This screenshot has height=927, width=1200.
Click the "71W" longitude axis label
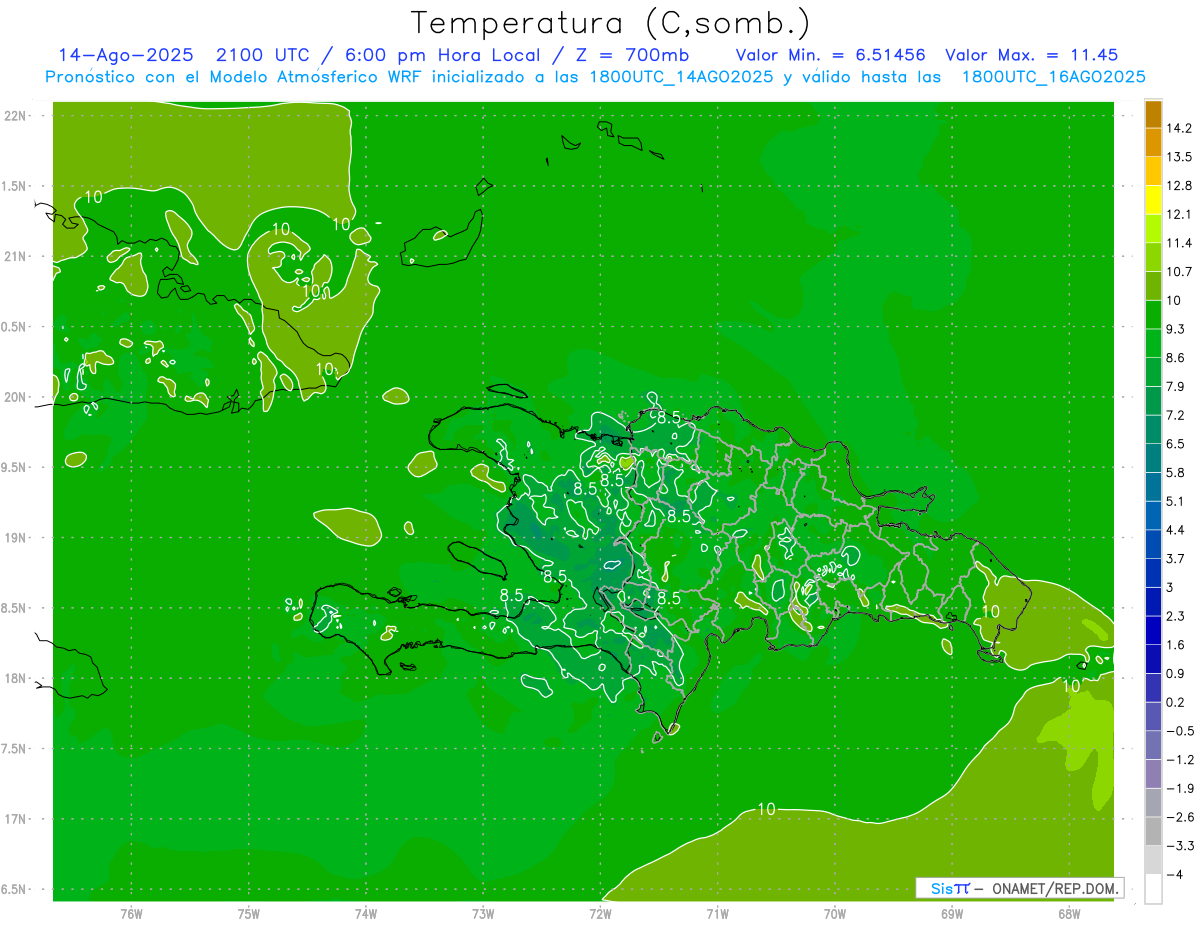(x=717, y=913)
